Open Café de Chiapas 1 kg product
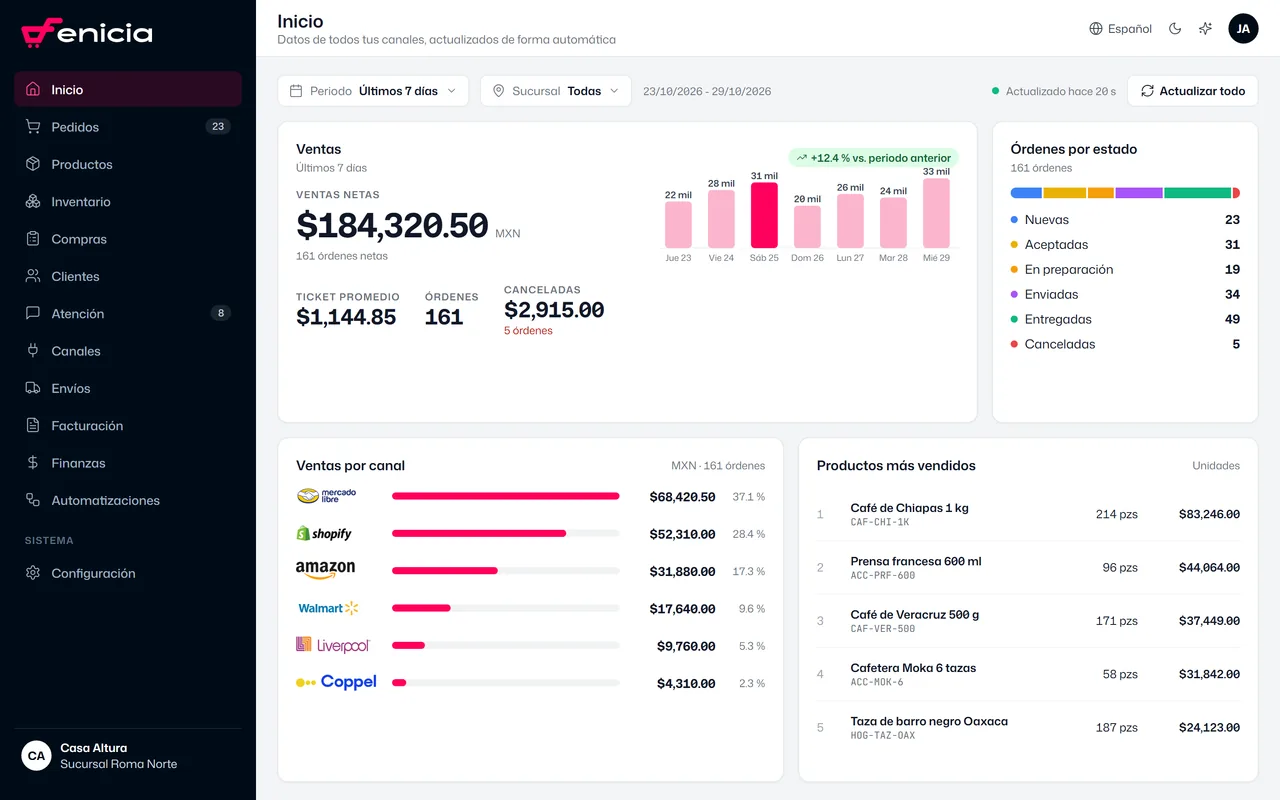This screenshot has height=800, width=1280. [x=1028, y=514]
